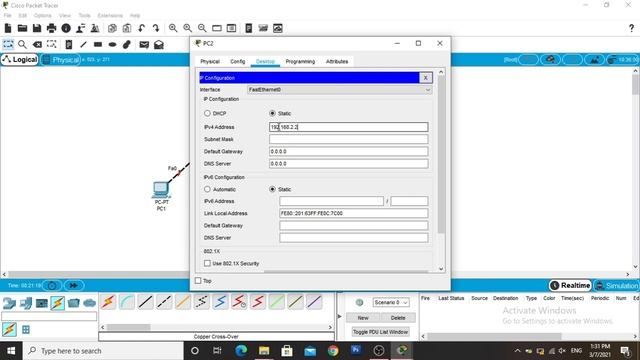Tick the Top checkbox in PC2 window
This screenshot has height=360, width=640.
[x=198, y=280]
